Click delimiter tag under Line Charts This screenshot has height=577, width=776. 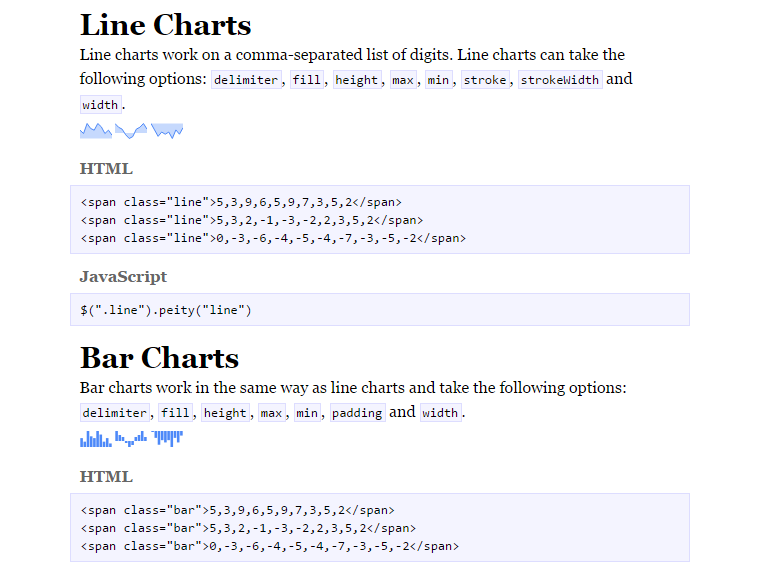[x=246, y=80]
